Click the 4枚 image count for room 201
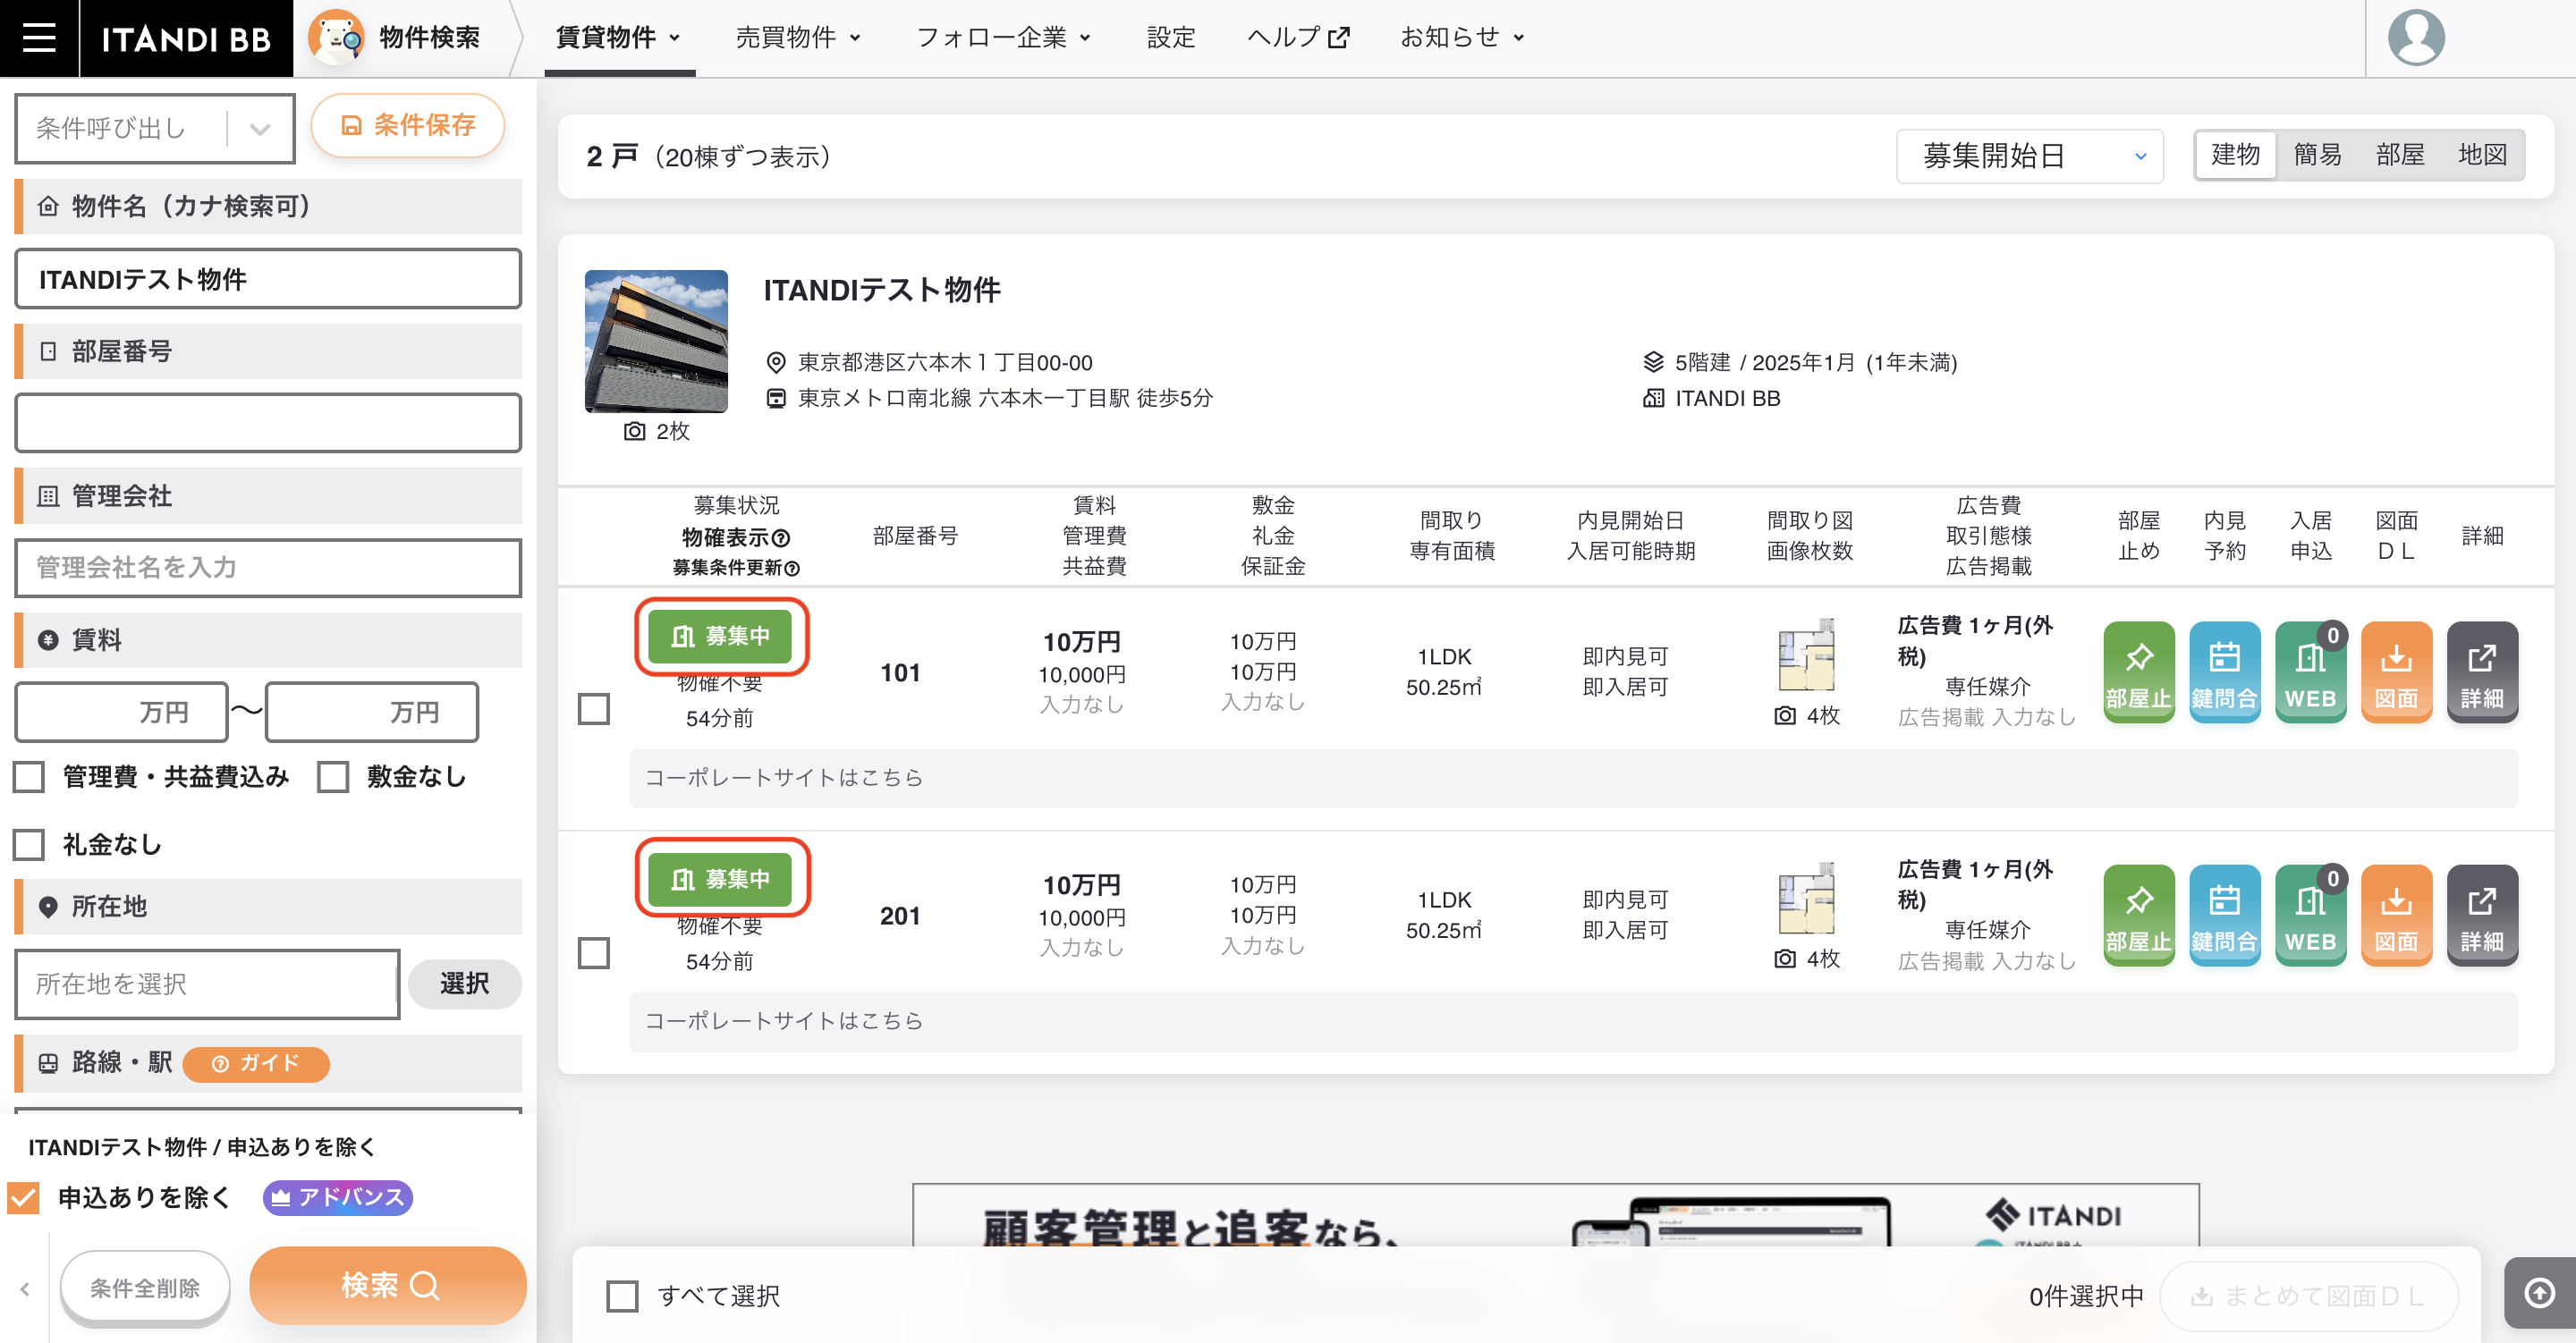The width and height of the screenshot is (2576, 1343). tap(1808, 958)
